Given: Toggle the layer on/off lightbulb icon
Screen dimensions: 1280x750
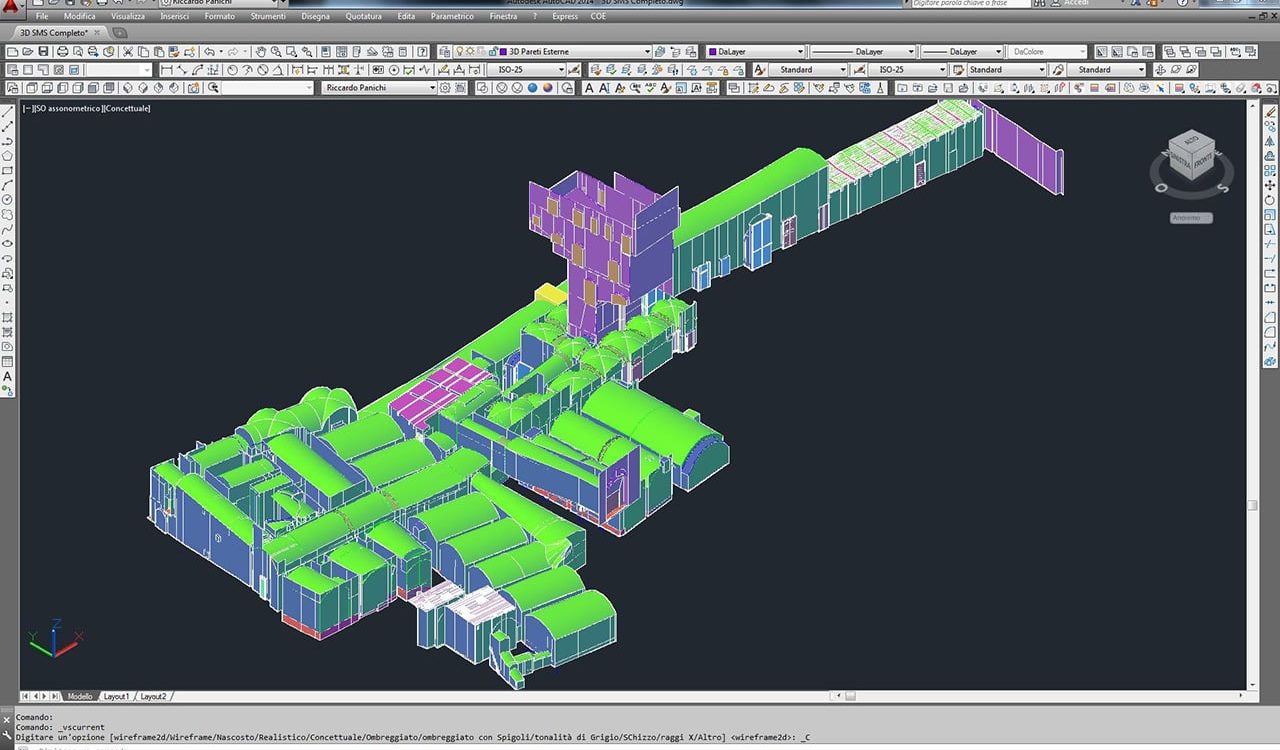Looking at the screenshot, I should coord(458,51).
